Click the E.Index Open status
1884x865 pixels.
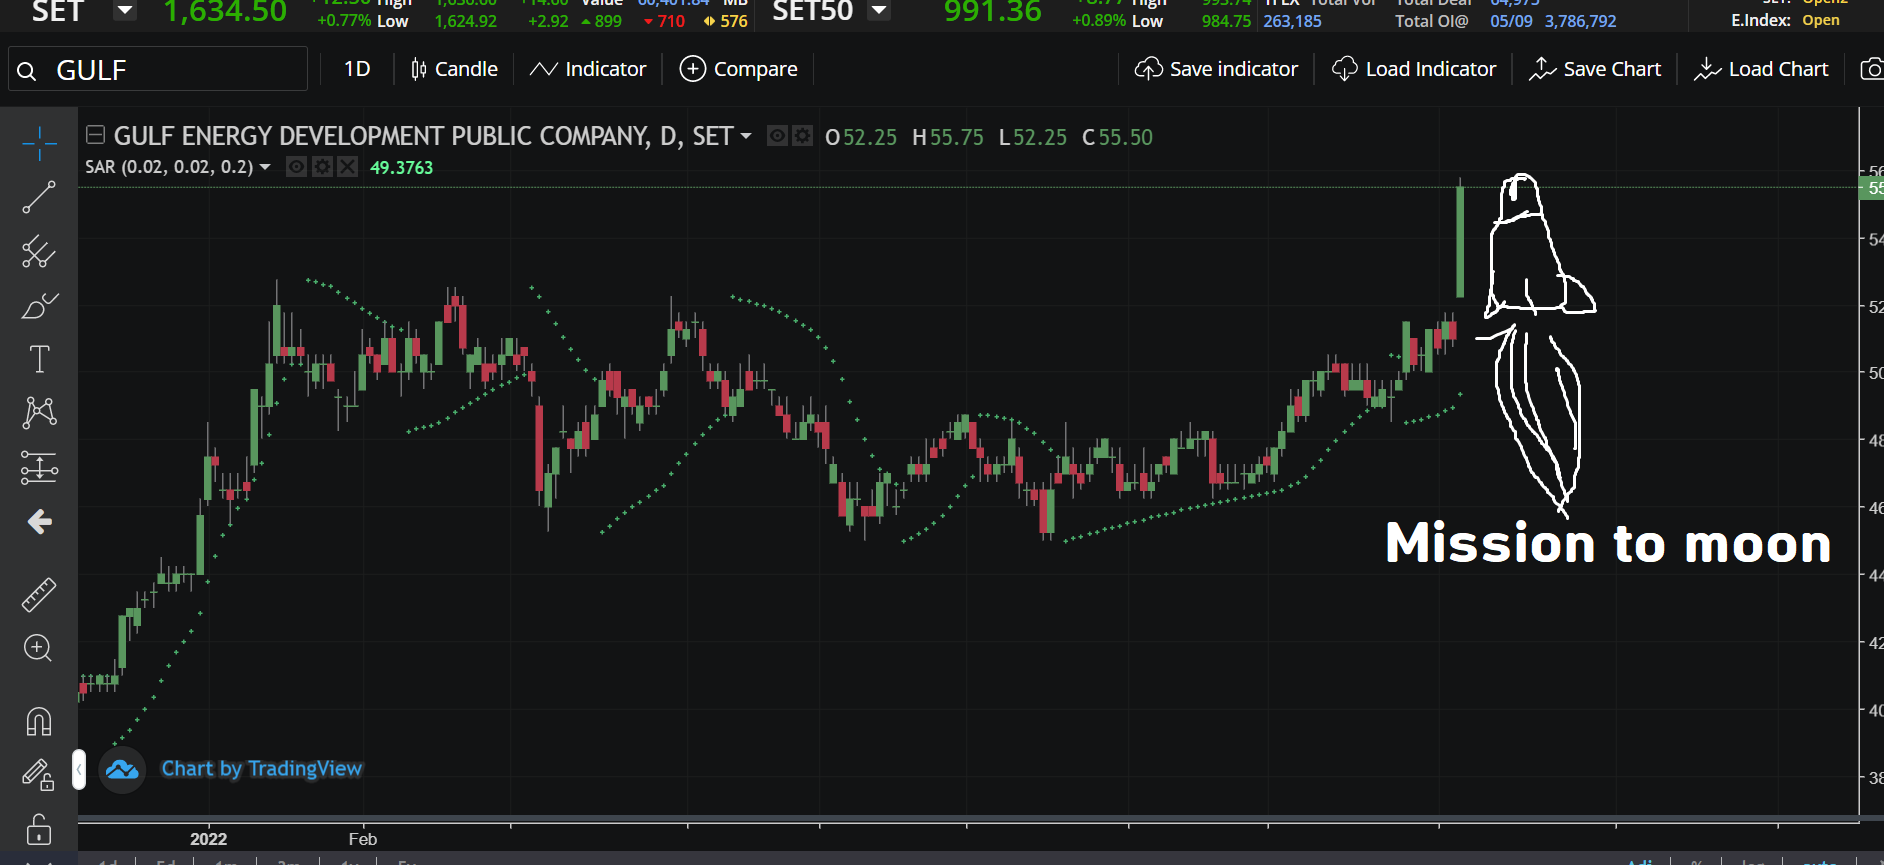pos(1821,21)
